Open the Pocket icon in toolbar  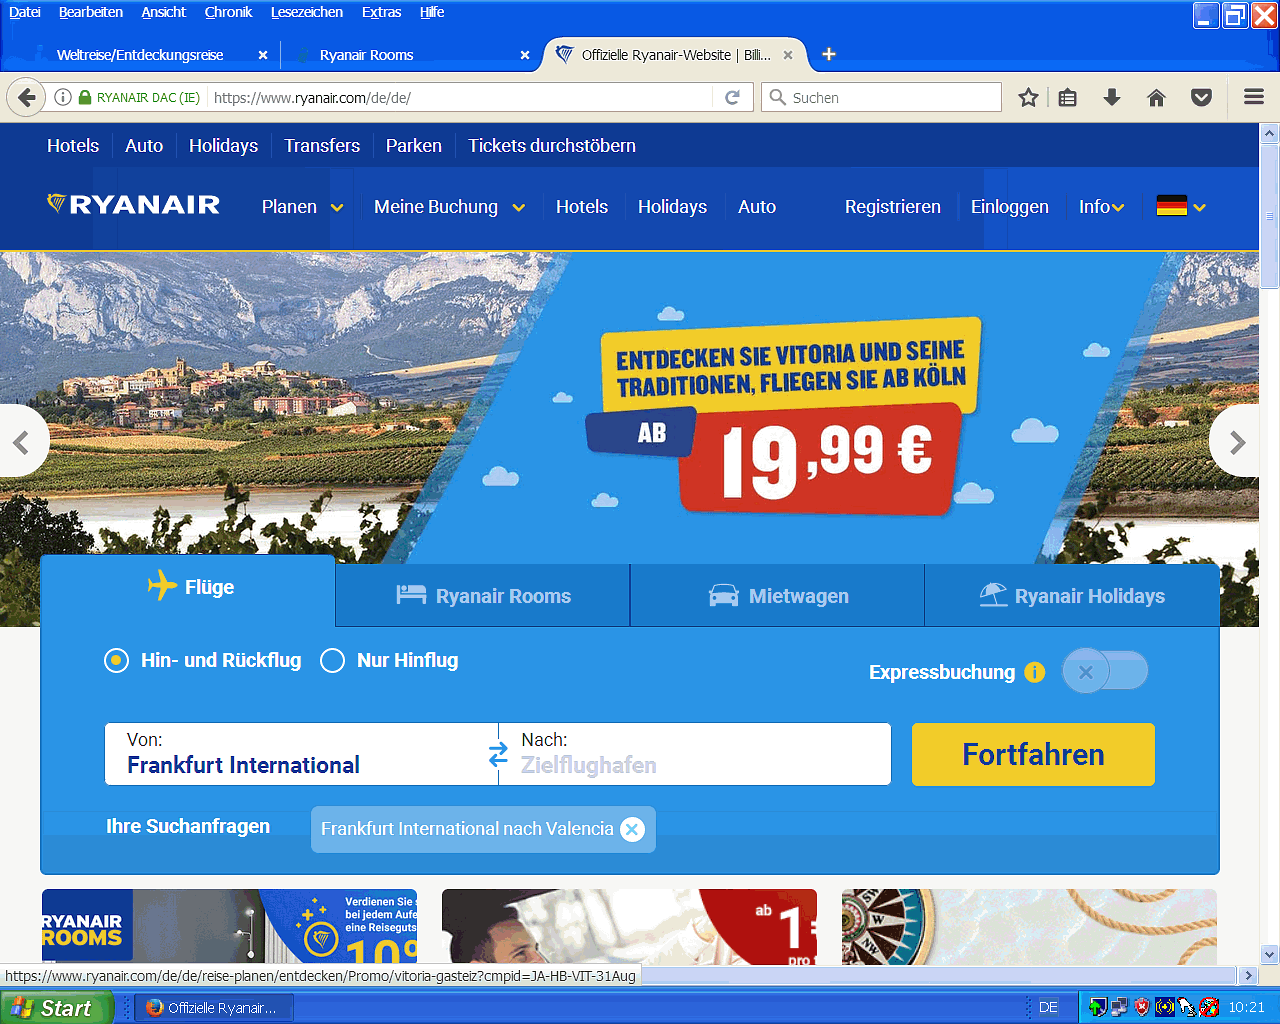1202,97
